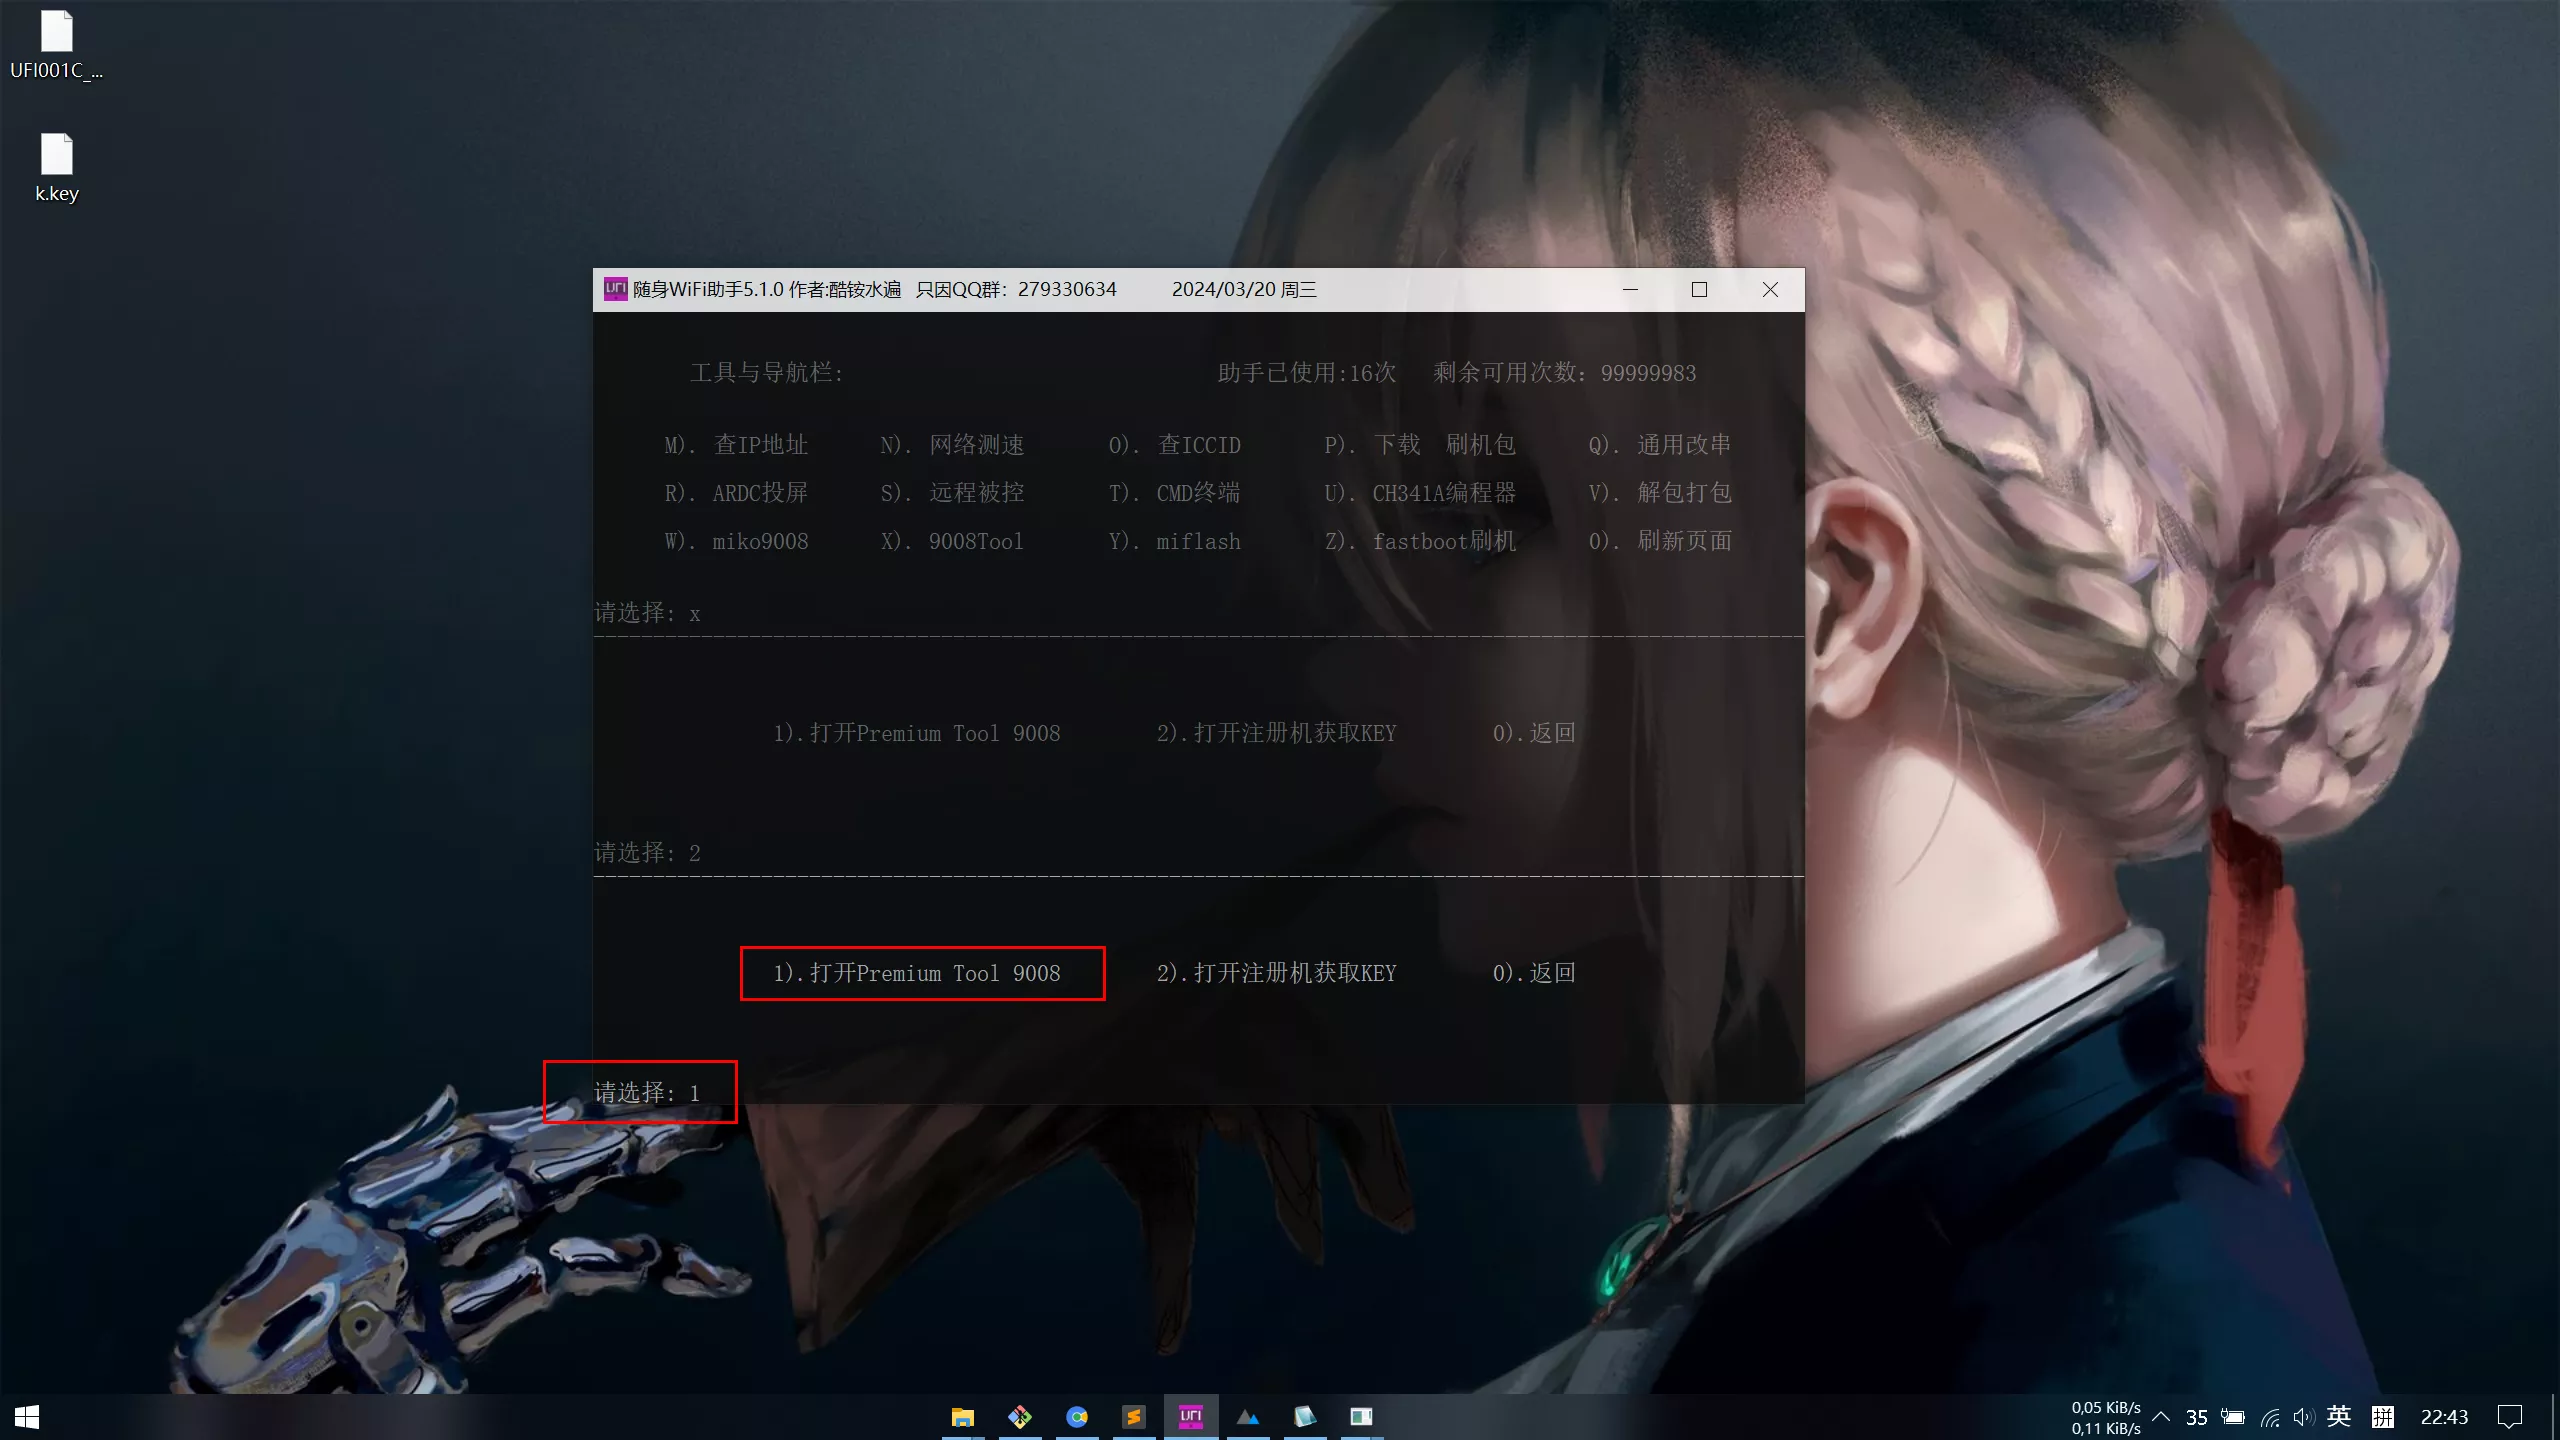Click the Q). 通用改串 option
This screenshot has height=1440, width=2560.
pyautogui.click(x=1659, y=445)
